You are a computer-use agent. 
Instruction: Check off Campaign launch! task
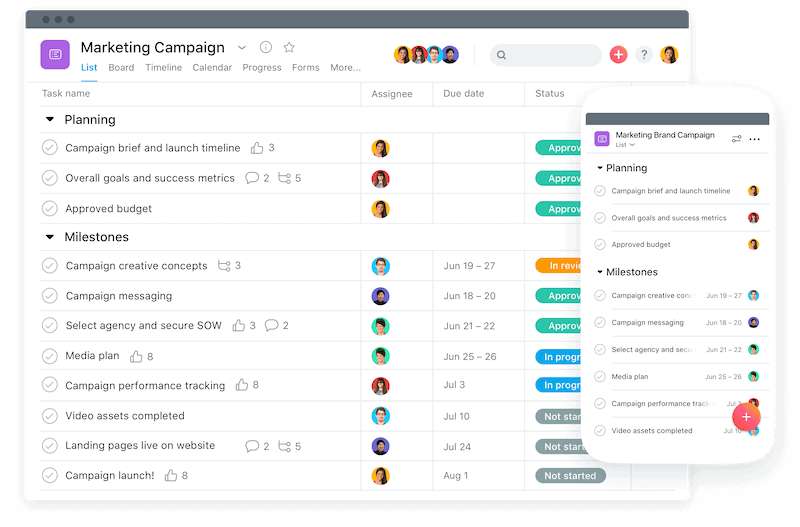pos(49,475)
